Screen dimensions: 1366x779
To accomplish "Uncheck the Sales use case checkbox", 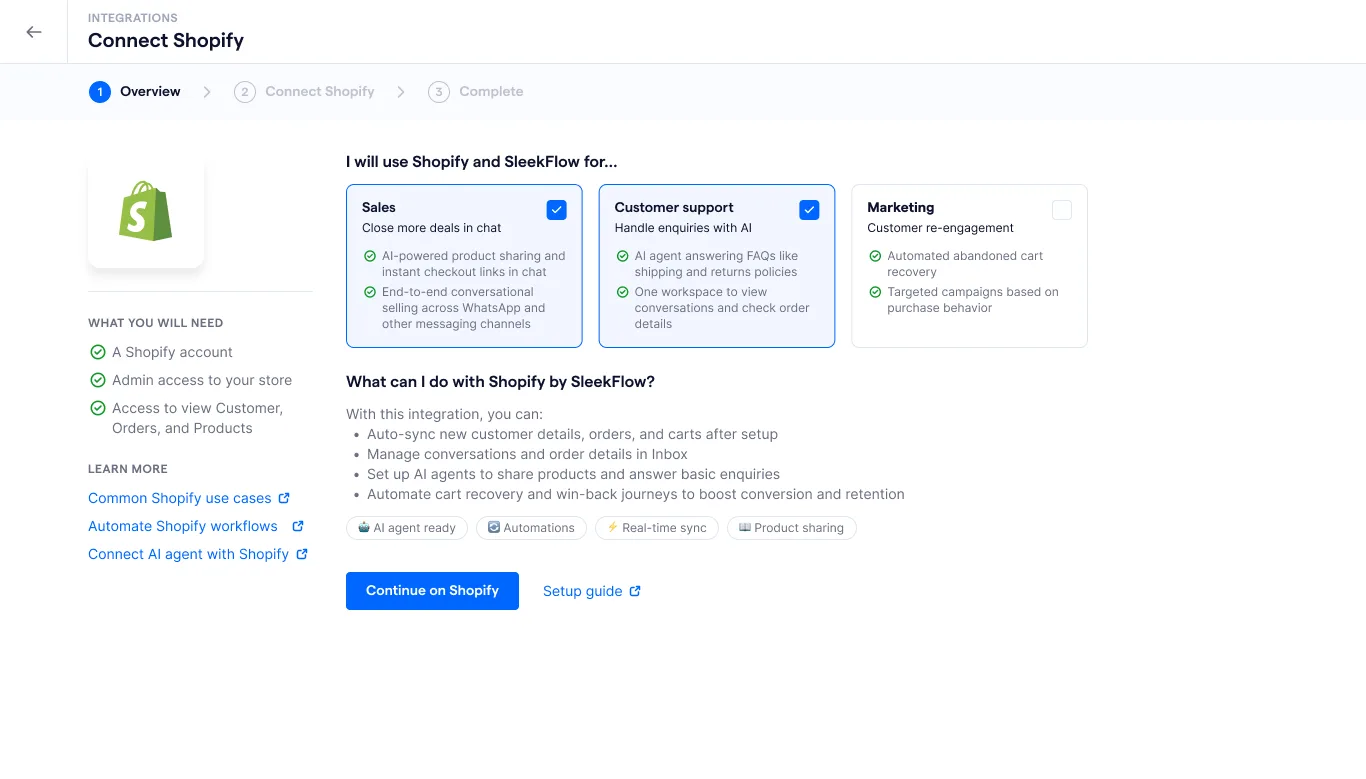I will point(557,210).
